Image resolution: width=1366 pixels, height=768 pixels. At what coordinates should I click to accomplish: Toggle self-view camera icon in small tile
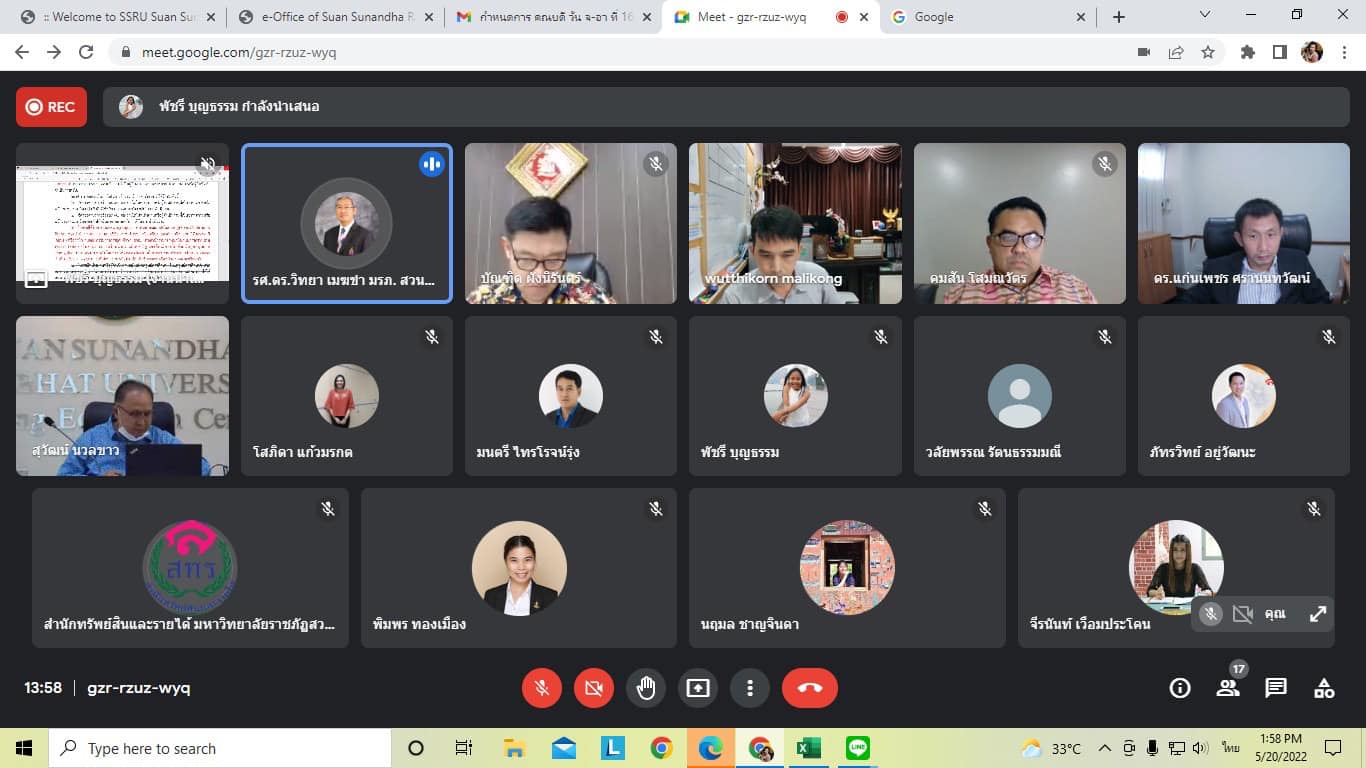coord(1243,614)
